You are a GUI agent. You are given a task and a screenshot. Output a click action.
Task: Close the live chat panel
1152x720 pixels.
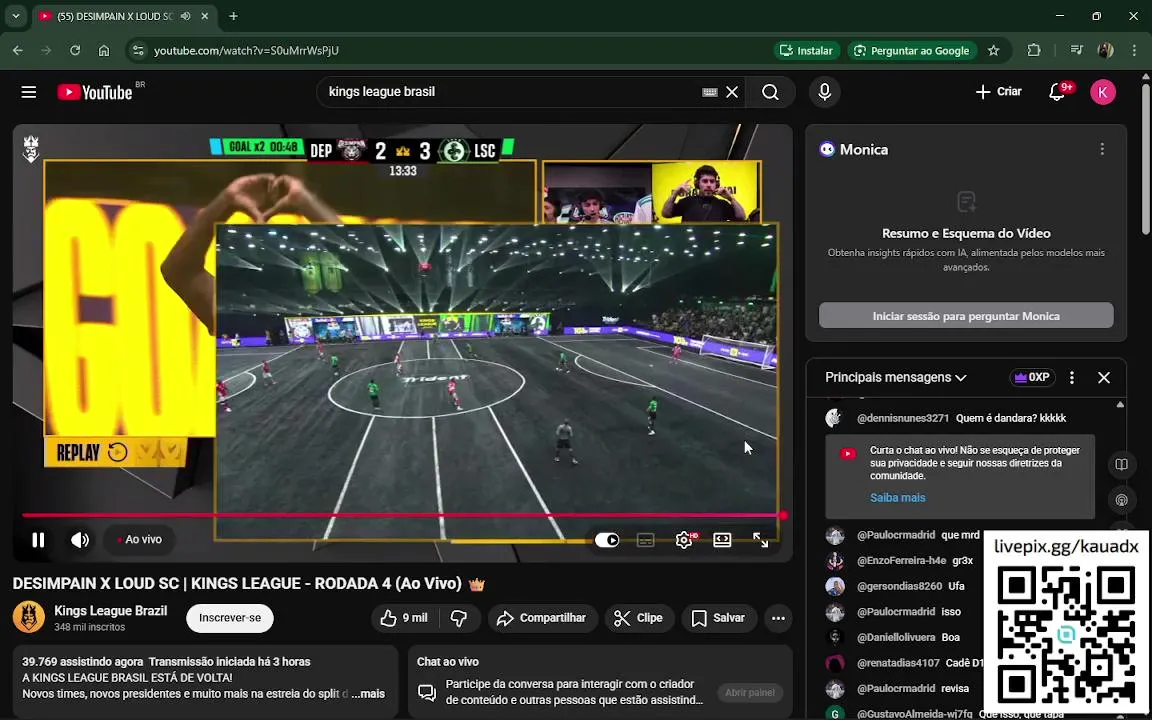[x=1104, y=377]
